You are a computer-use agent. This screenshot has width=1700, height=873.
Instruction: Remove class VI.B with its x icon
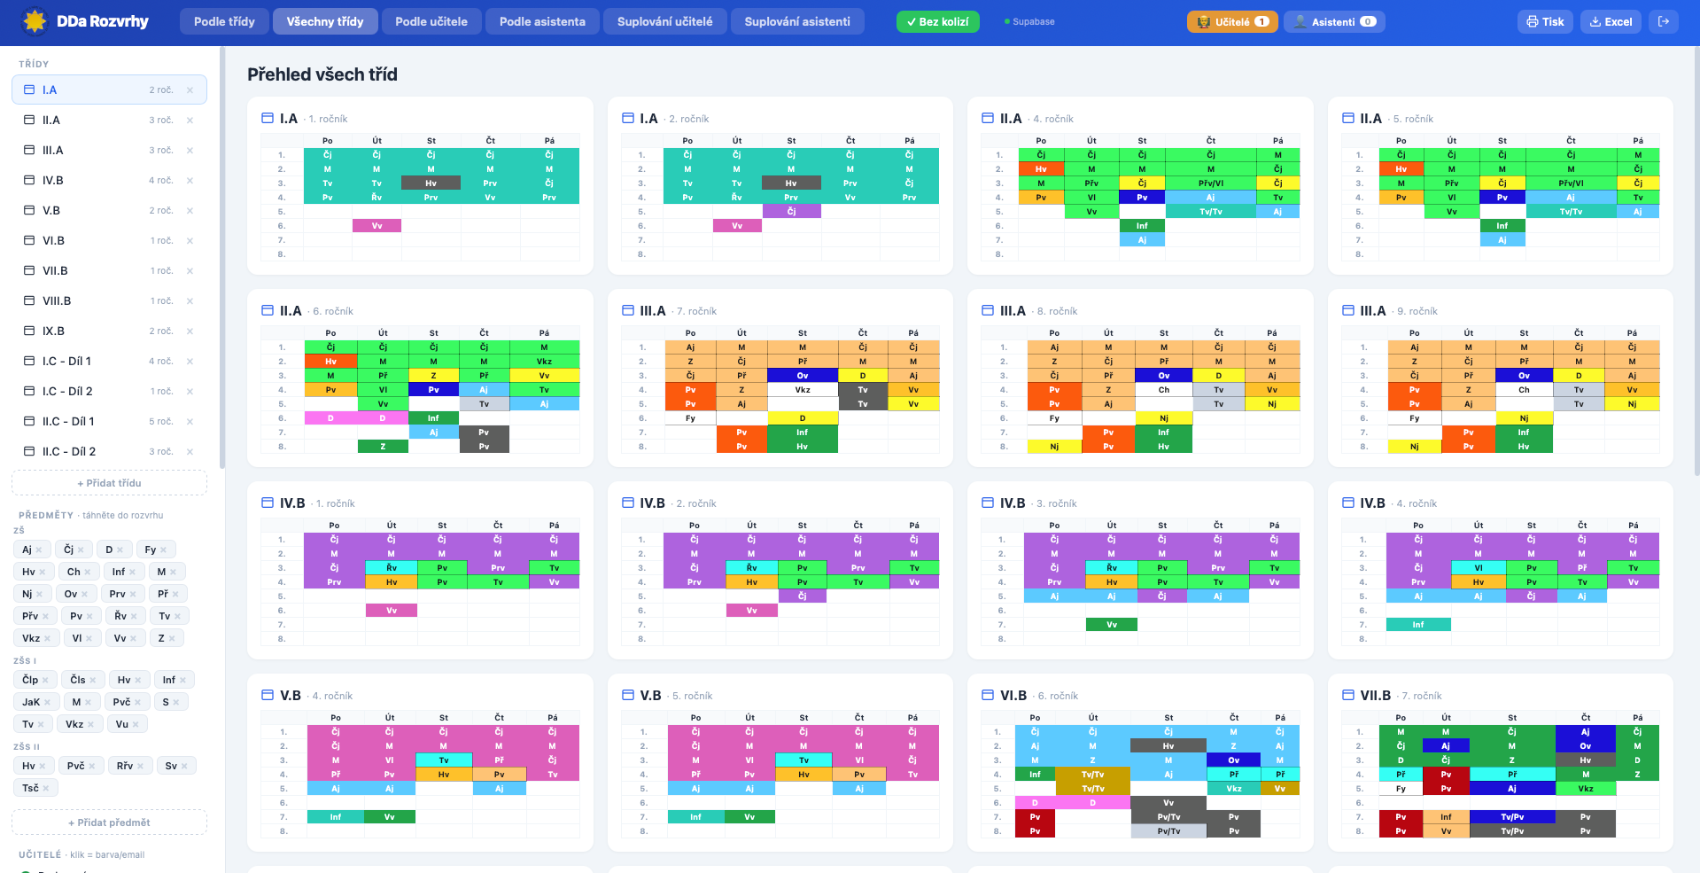[x=190, y=240]
